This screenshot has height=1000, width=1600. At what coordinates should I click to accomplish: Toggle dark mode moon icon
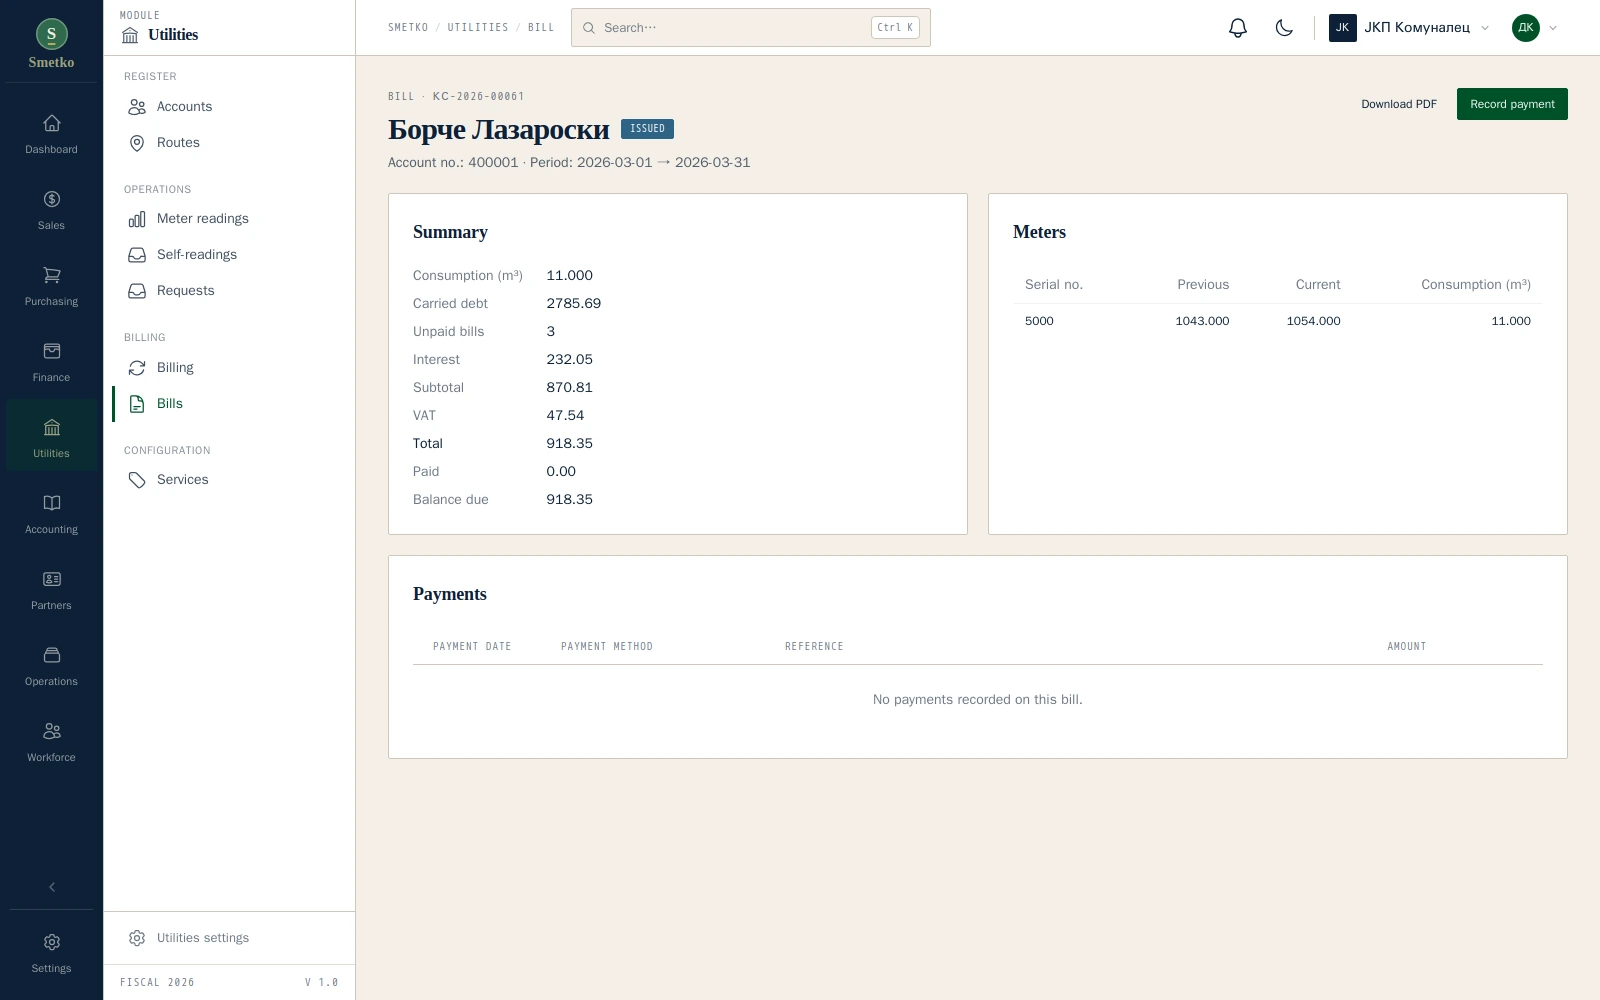coord(1284,28)
